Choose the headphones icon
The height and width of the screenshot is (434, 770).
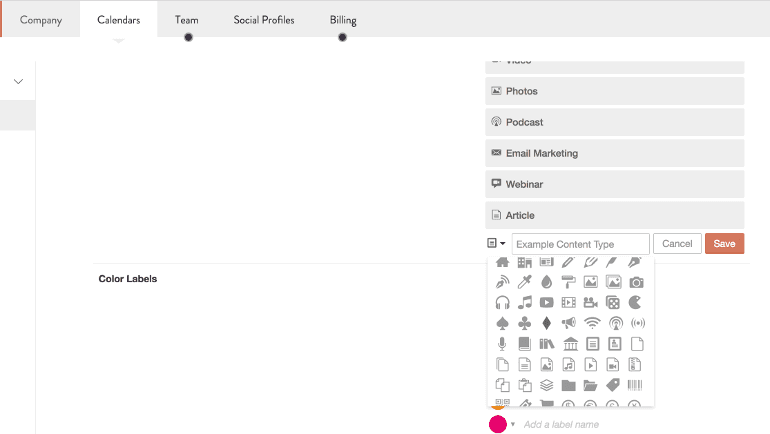tap(502, 303)
